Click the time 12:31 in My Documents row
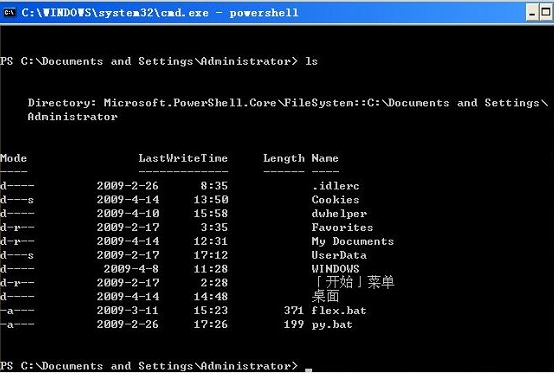 click(211, 241)
